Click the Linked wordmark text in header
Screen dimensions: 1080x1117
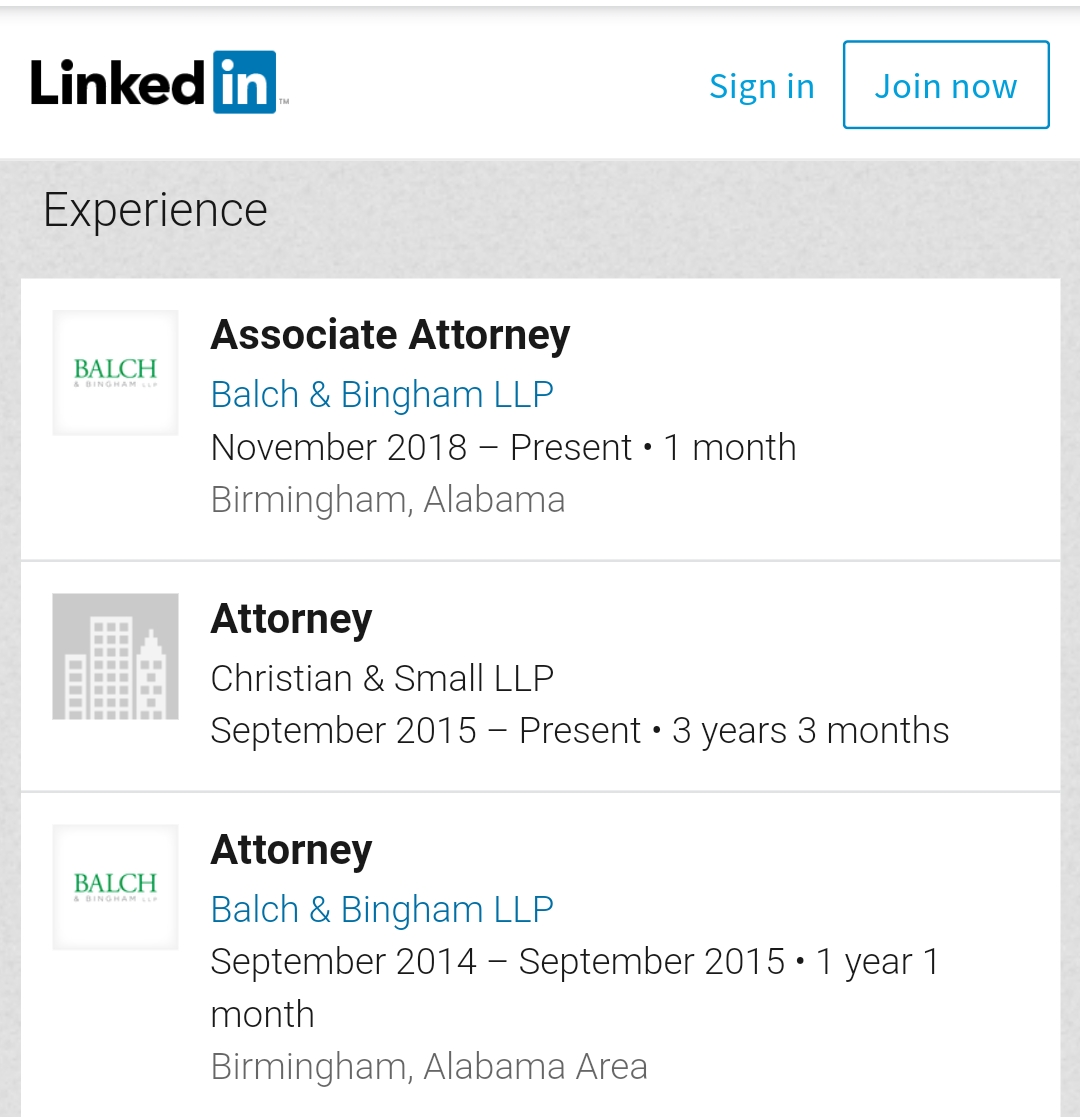[118, 83]
